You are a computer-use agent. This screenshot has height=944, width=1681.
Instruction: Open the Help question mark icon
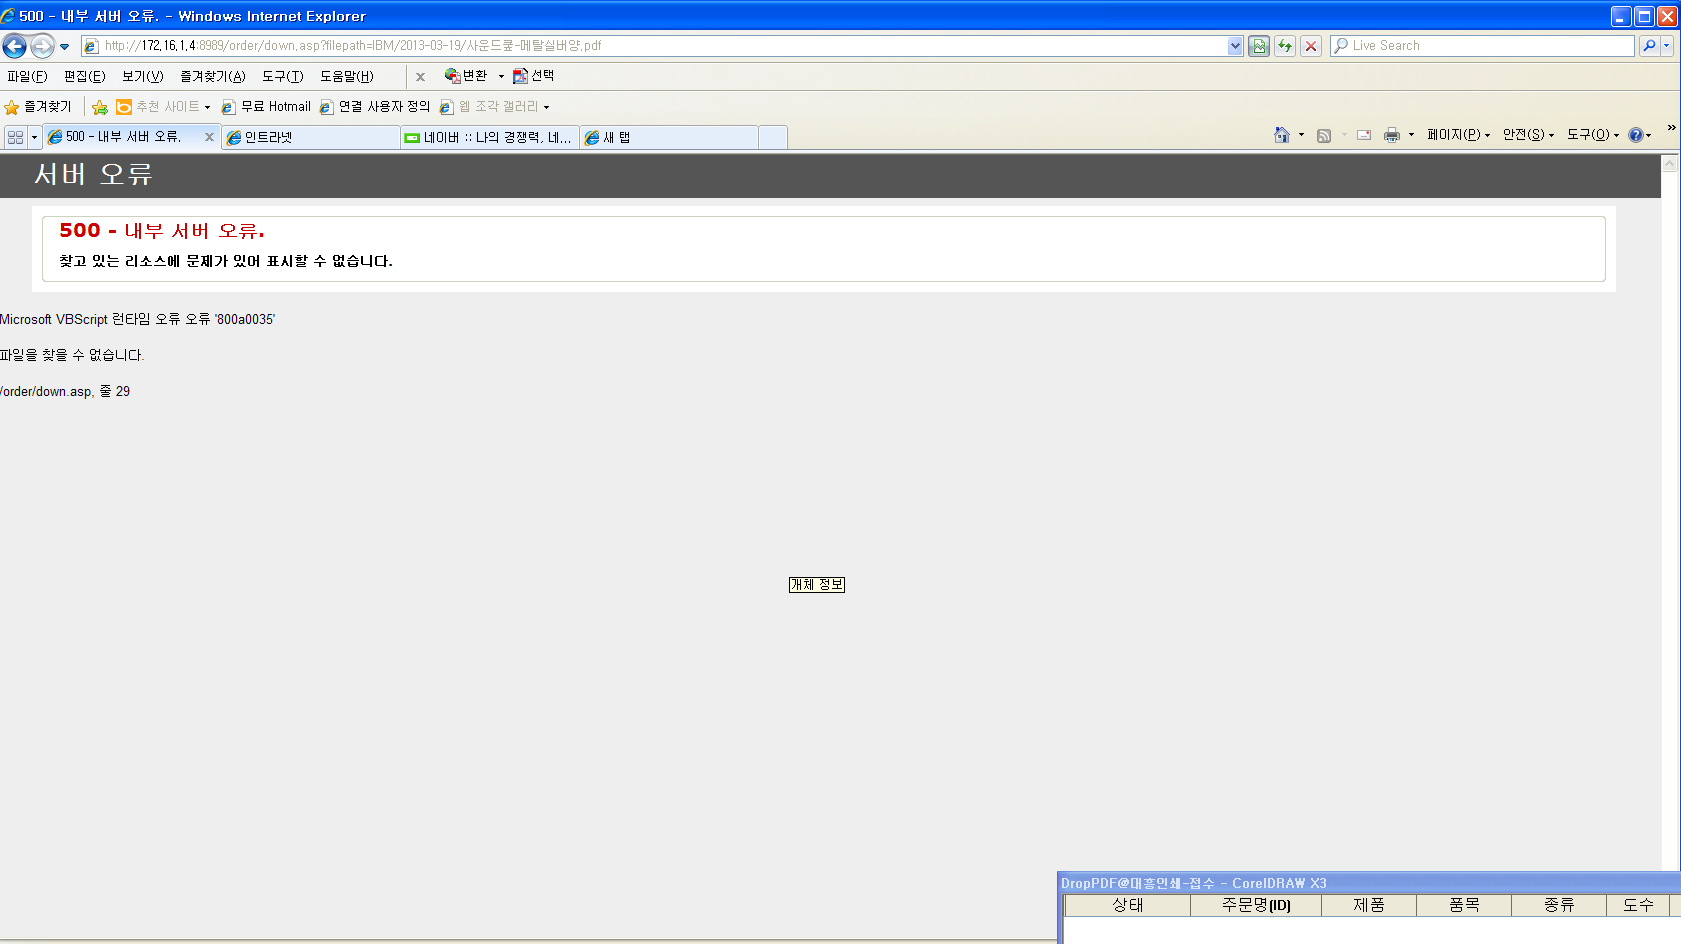tap(1635, 135)
